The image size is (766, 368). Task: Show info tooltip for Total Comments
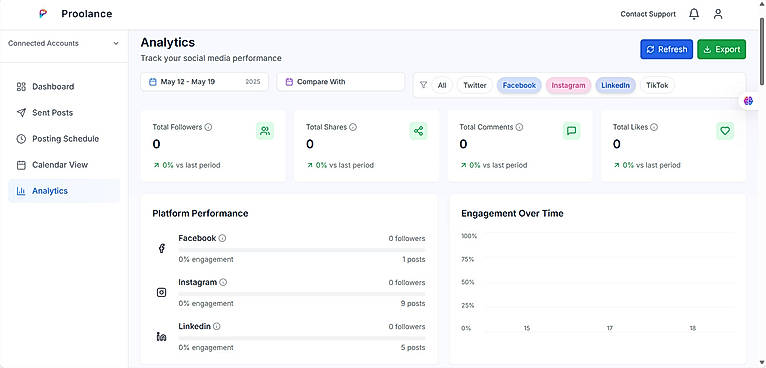point(519,127)
